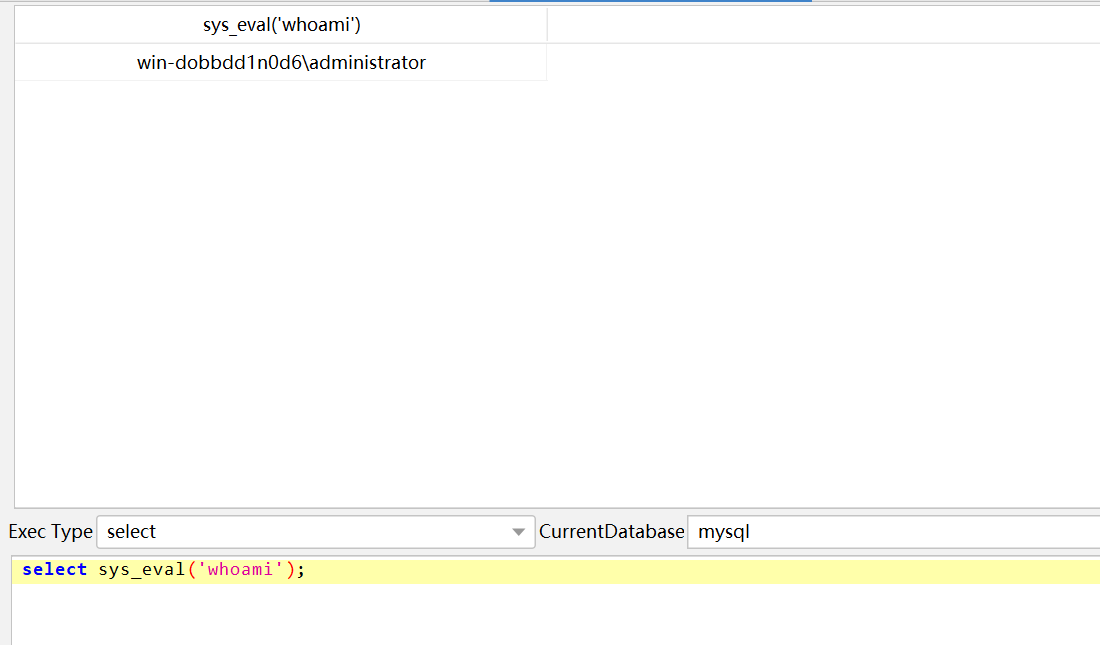Click the pink 'whoami' string in editor
Viewport: 1100px width, 645px height.
click(240, 570)
